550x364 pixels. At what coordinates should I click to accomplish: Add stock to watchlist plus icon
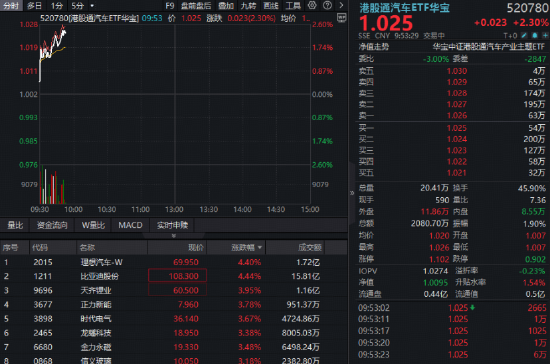pyautogui.click(x=545, y=35)
